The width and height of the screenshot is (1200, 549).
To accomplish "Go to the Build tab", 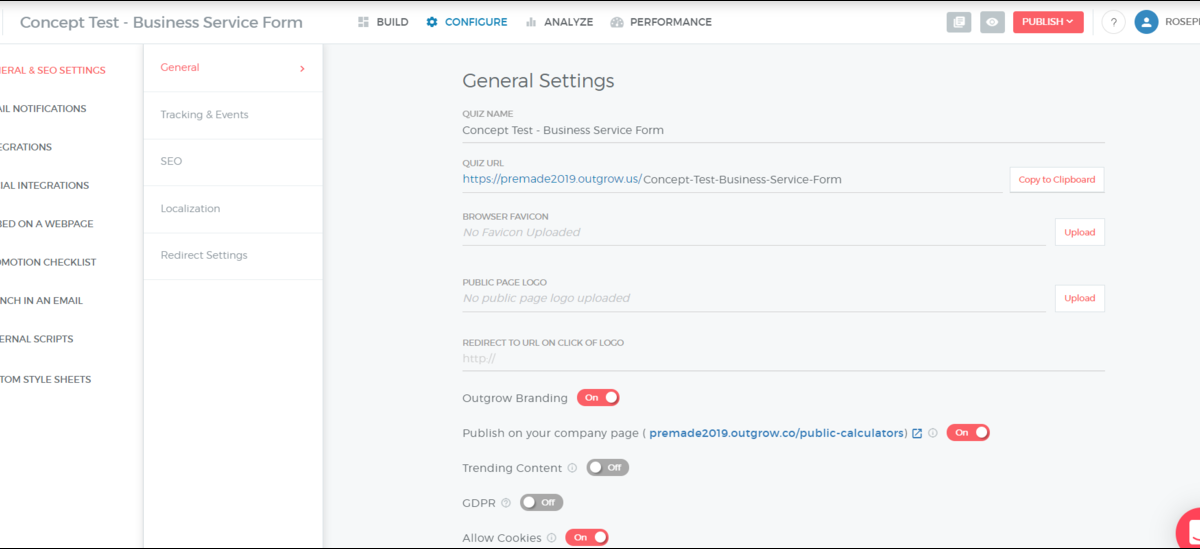I will click(x=383, y=22).
